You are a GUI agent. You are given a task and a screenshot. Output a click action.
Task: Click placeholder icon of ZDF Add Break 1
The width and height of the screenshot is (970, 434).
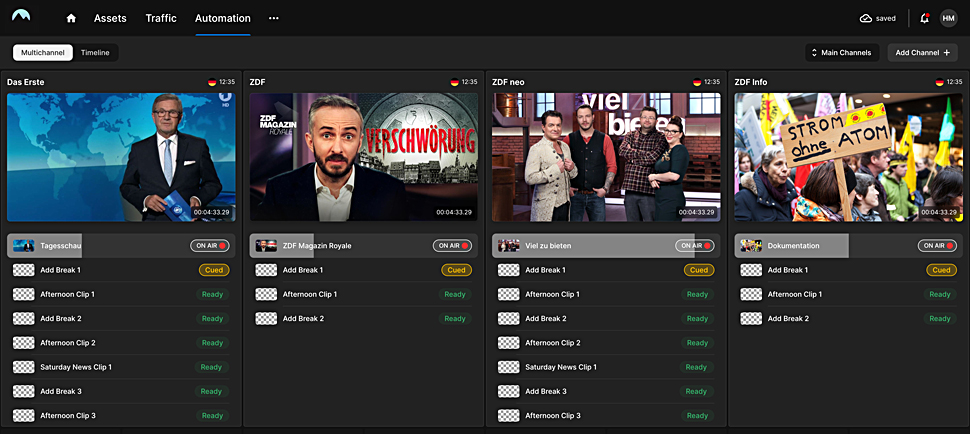[x=266, y=270]
